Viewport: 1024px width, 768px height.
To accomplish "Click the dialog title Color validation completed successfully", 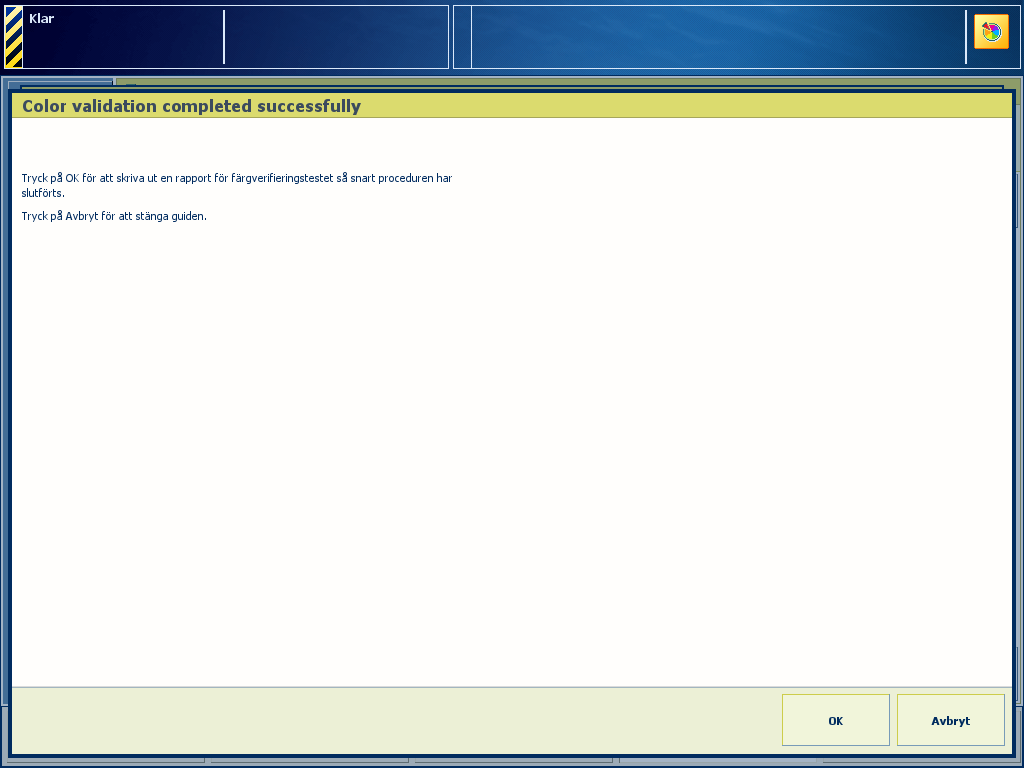I will pyautogui.click(x=191, y=106).
